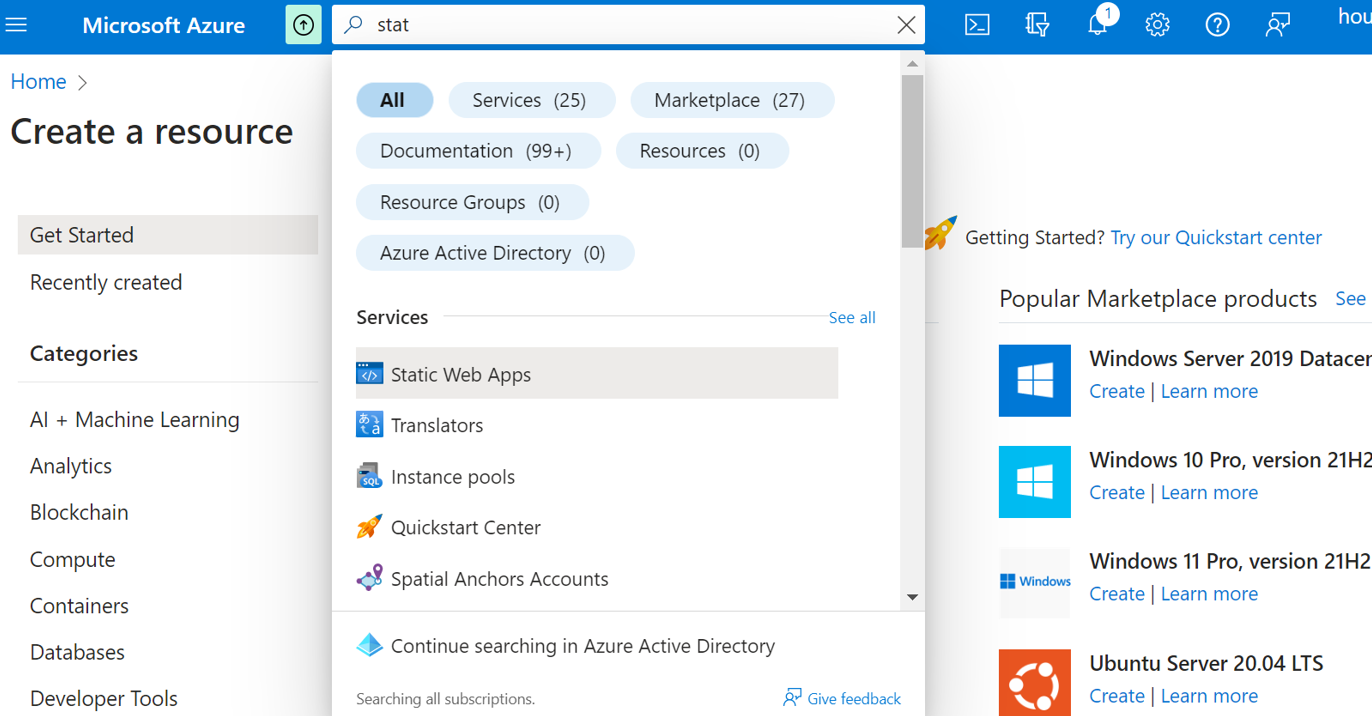Open portal settings gear
The image size is (1372, 716).
pyautogui.click(x=1157, y=25)
